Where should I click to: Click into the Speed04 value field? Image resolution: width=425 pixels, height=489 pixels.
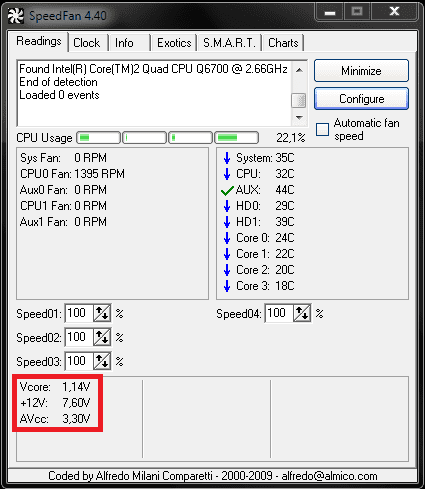(x=279, y=313)
